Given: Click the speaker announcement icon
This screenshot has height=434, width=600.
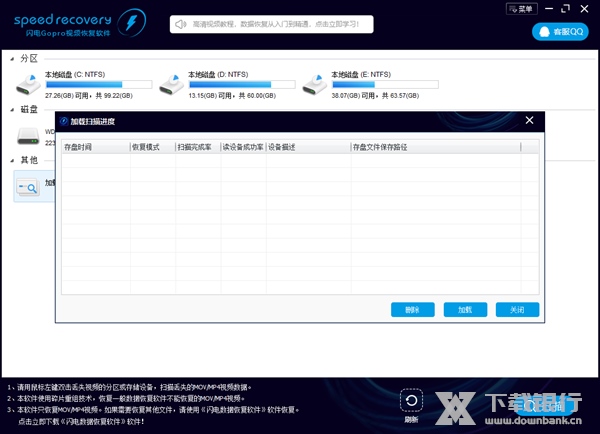Looking at the screenshot, I should coord(180,24).
